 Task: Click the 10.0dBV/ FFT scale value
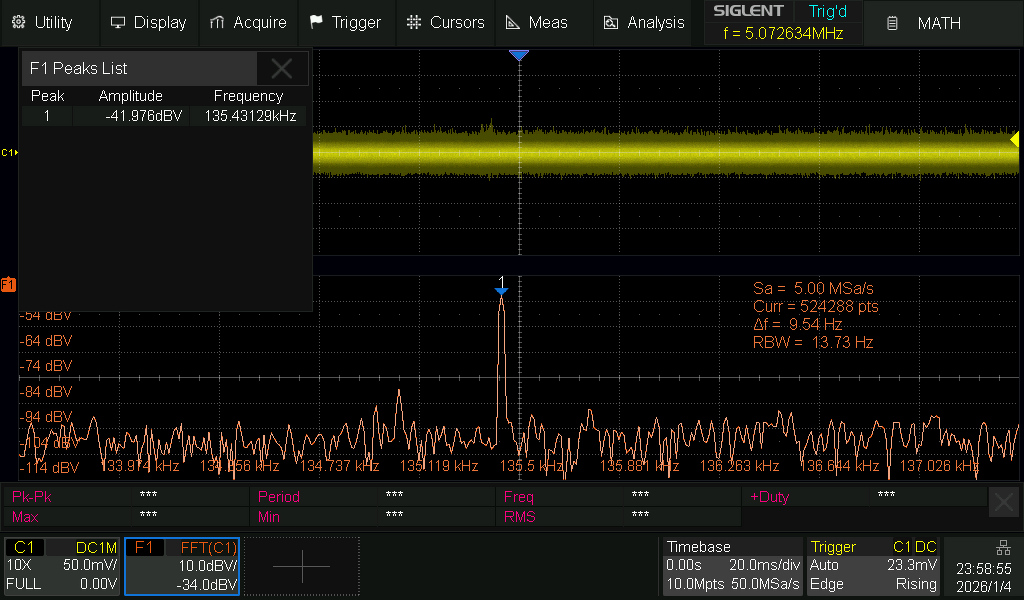pos(208,566)
